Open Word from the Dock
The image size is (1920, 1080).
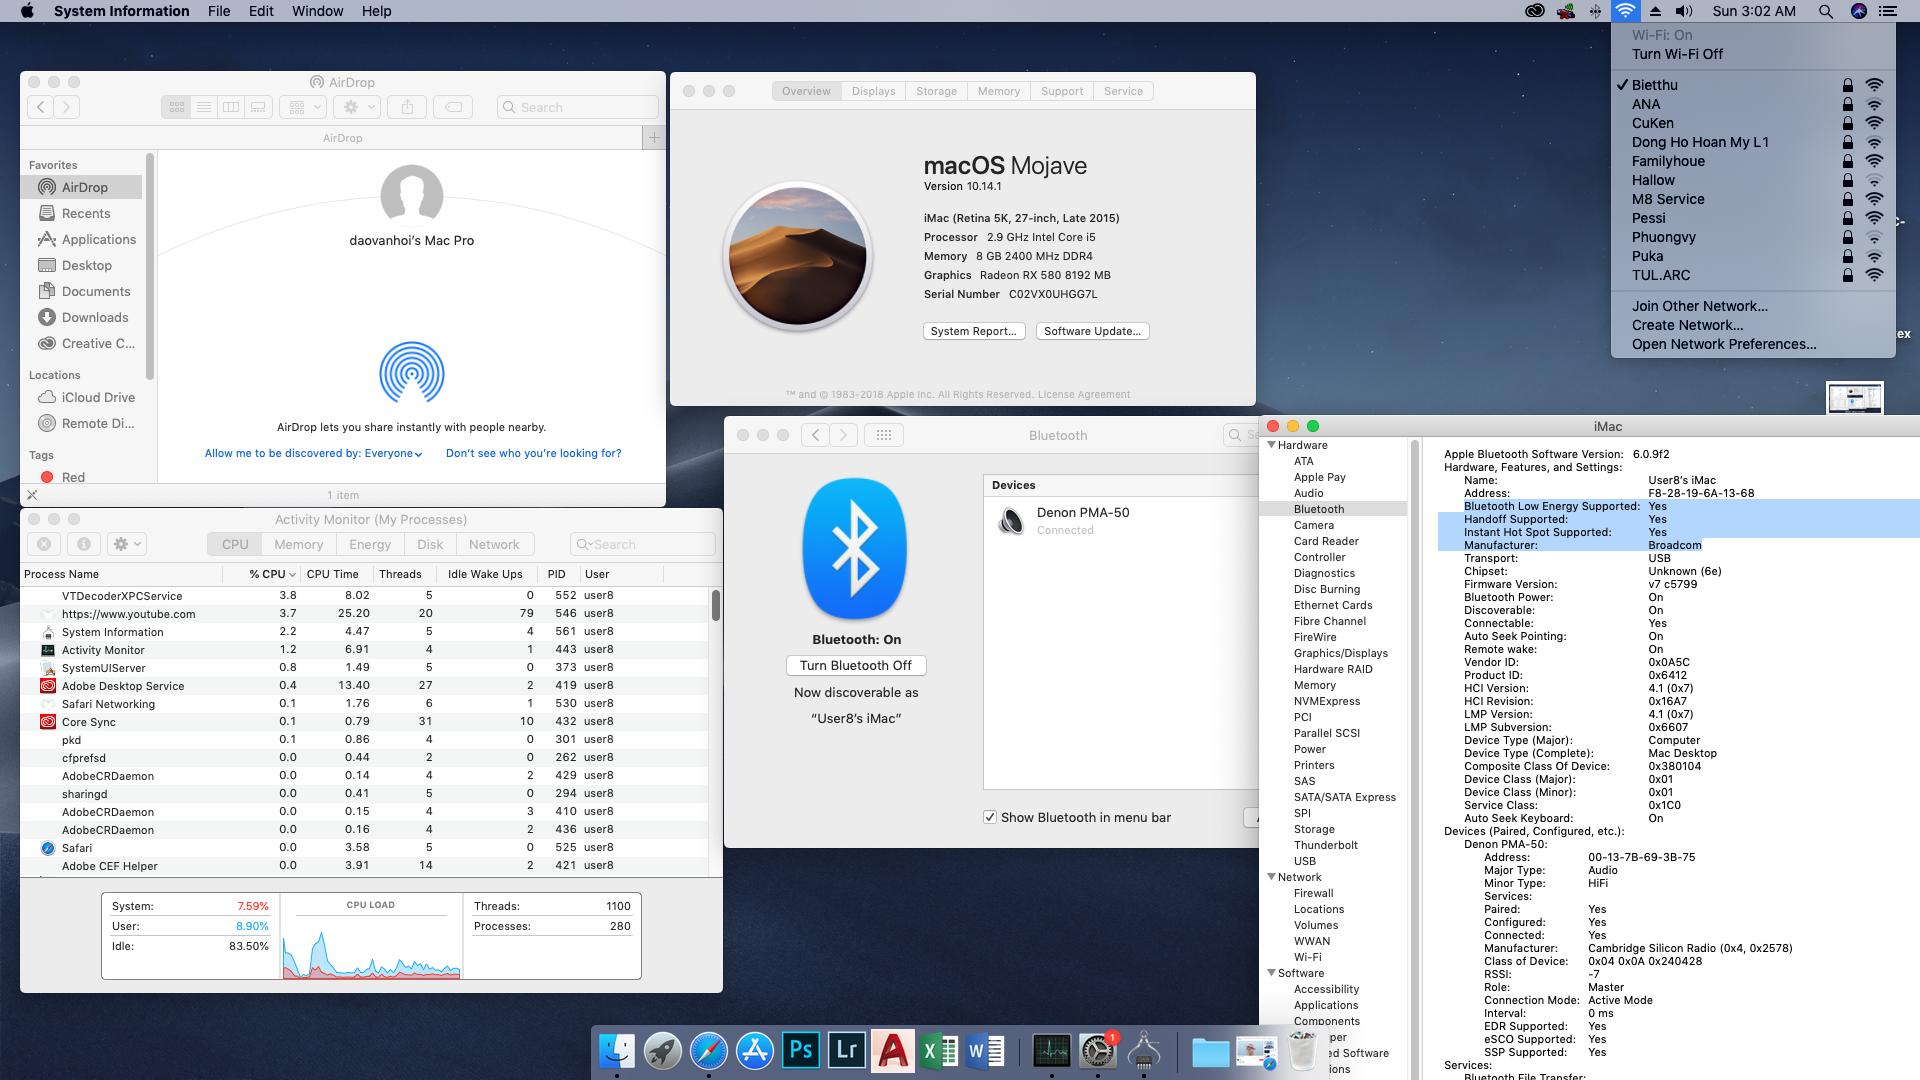point(985,1051)
